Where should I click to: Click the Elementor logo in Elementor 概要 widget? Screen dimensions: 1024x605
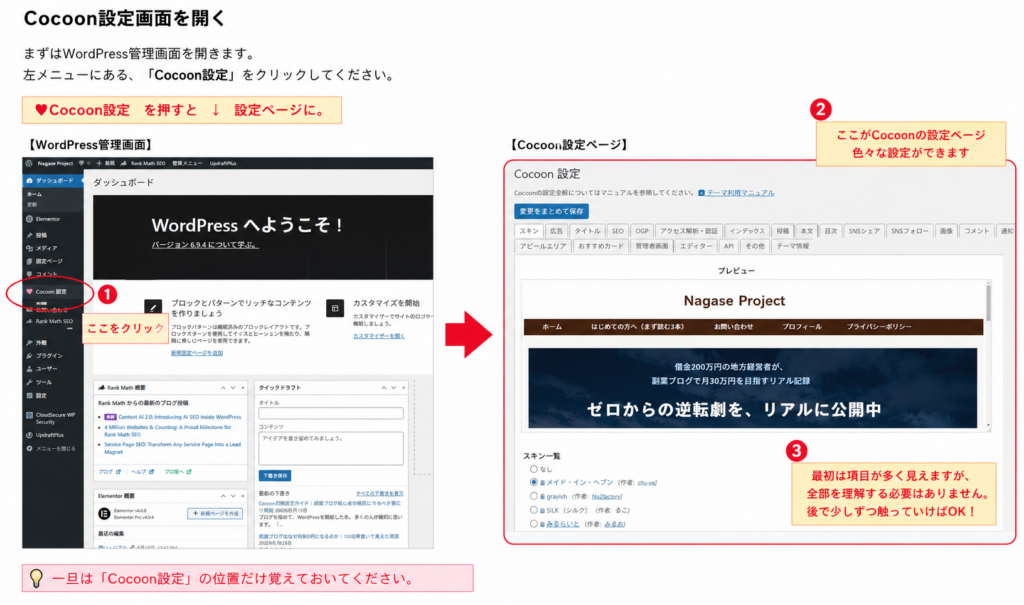pos(104,514)
